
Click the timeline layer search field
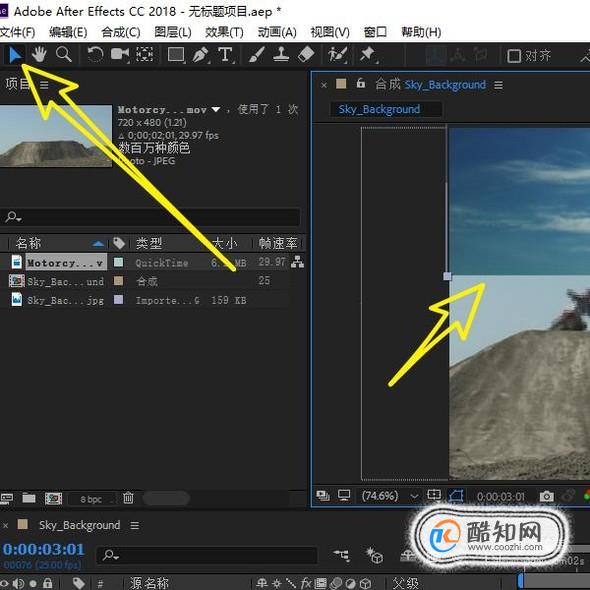point(207,555)
